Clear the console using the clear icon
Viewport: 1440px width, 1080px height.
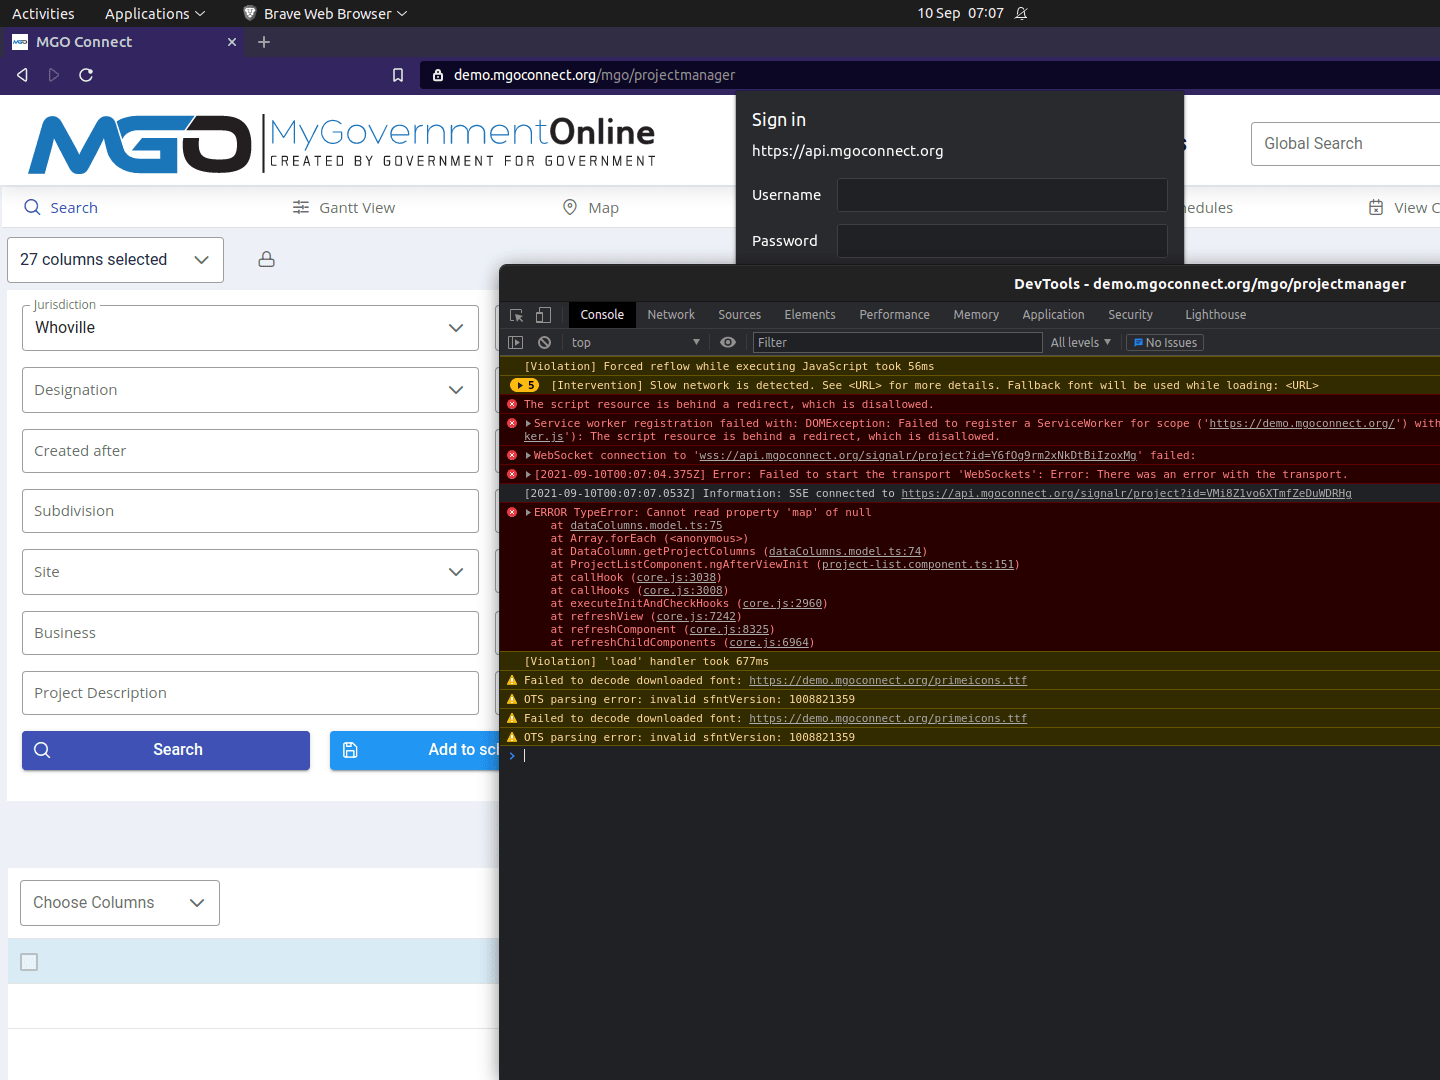(544, 342)
